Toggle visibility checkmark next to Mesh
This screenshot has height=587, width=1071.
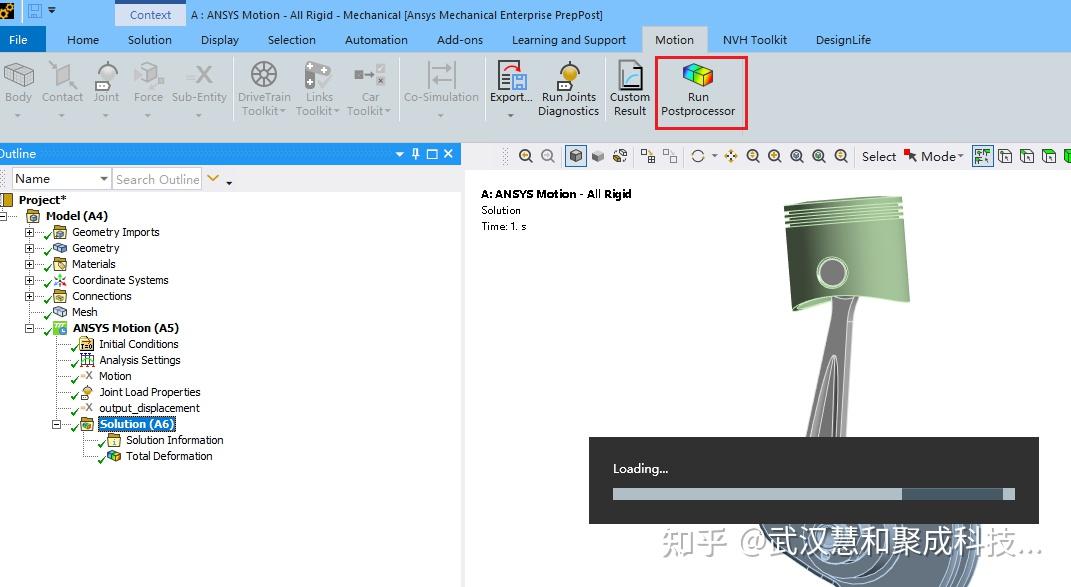[47, 312]
